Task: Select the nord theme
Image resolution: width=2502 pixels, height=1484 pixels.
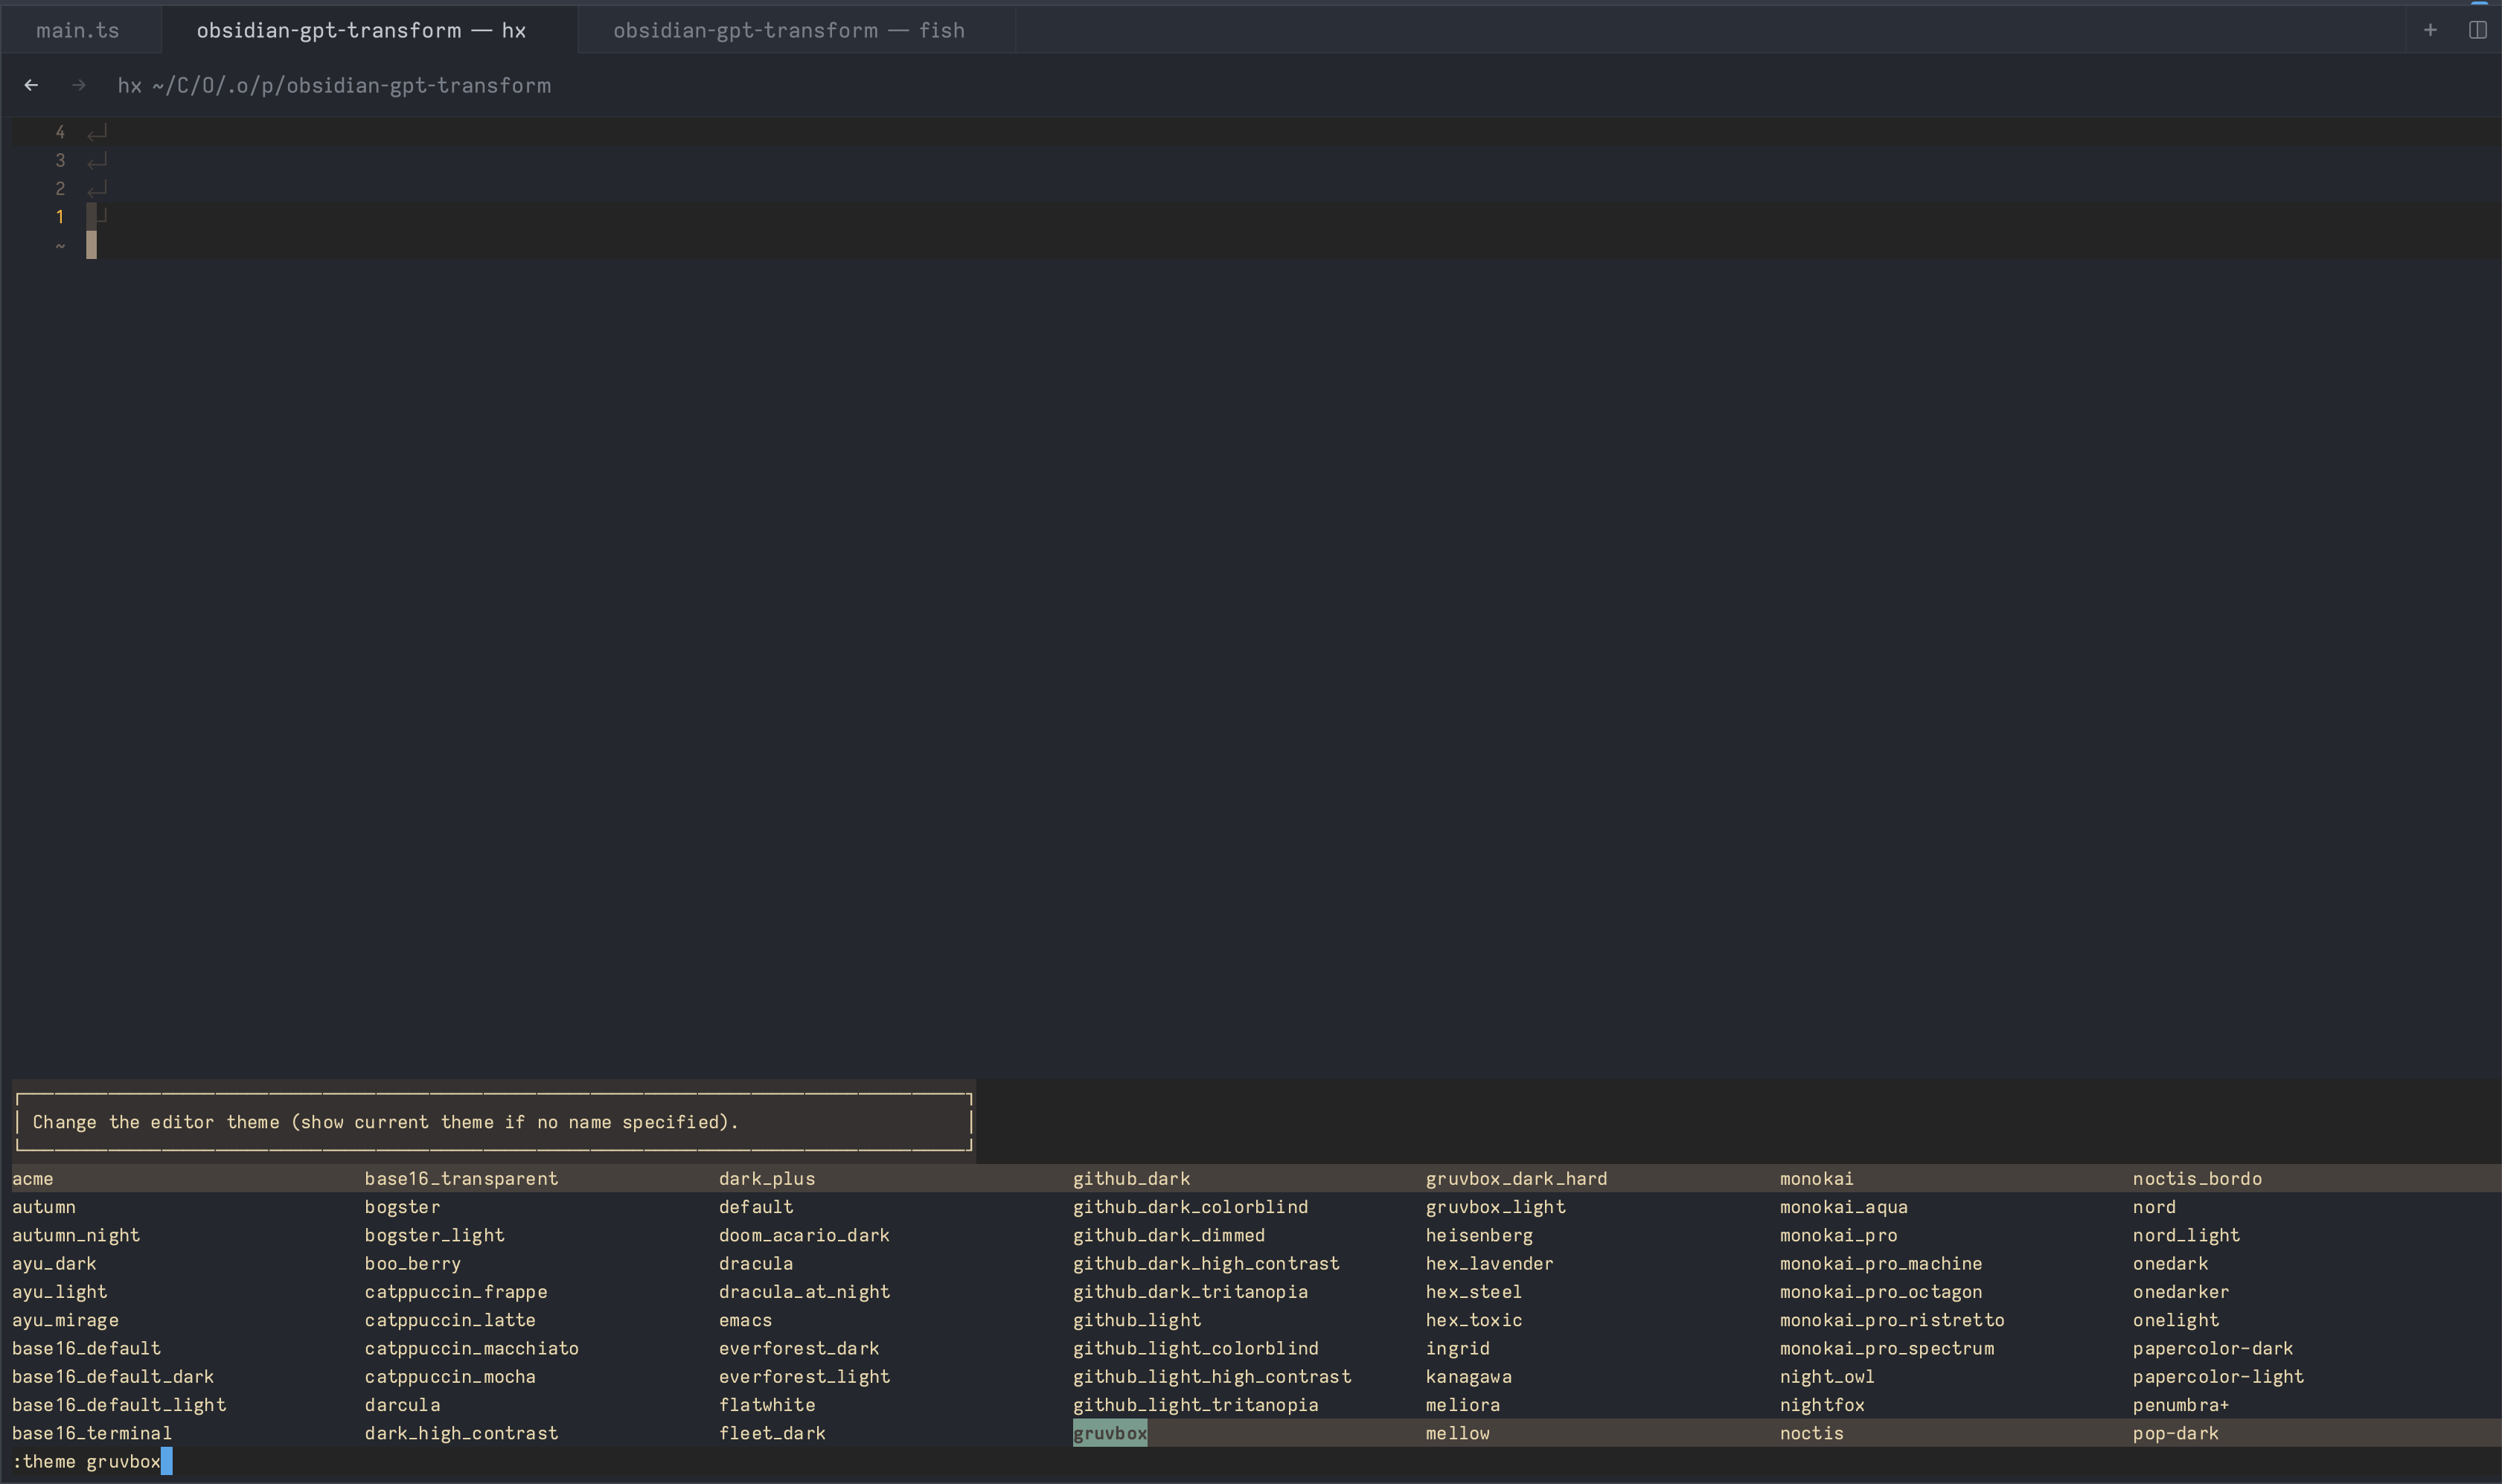Action: 2154,1206
